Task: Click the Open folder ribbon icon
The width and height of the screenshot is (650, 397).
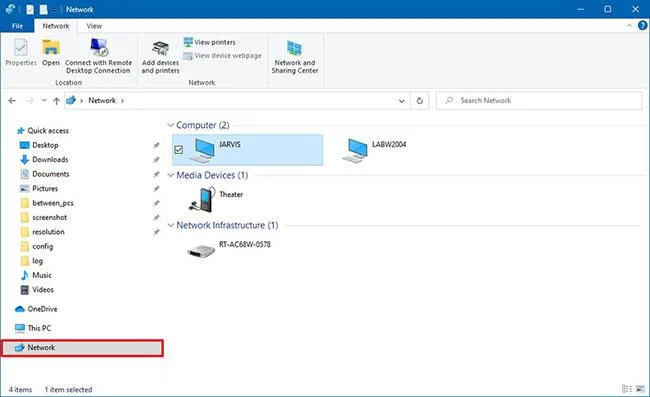Action: 51,52
